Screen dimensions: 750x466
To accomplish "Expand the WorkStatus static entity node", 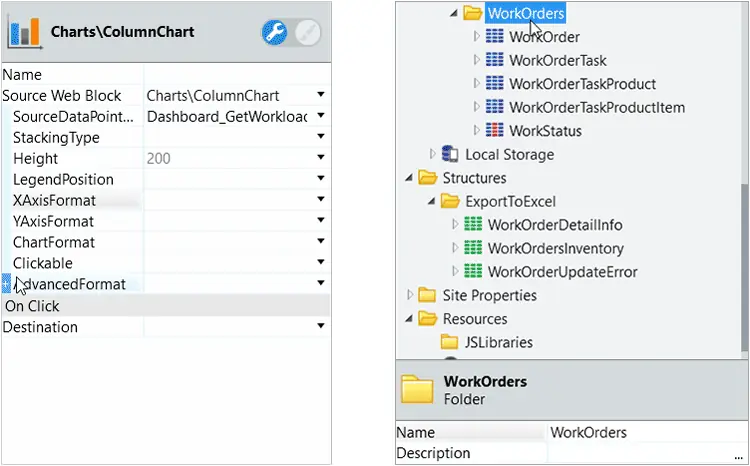I will tap(476, 130).
